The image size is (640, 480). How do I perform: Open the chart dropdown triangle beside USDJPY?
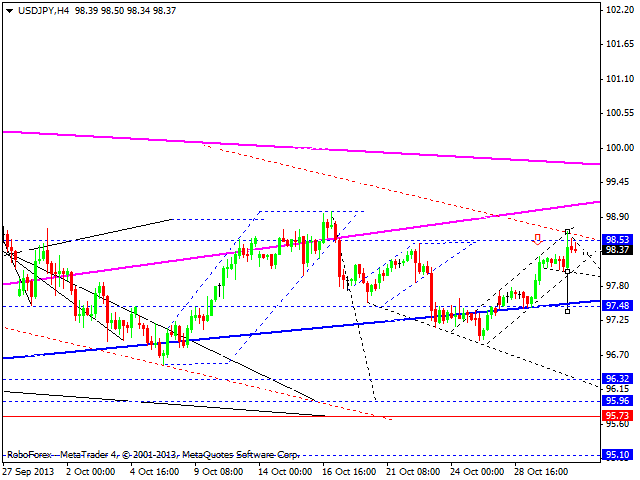click(9, 11)
